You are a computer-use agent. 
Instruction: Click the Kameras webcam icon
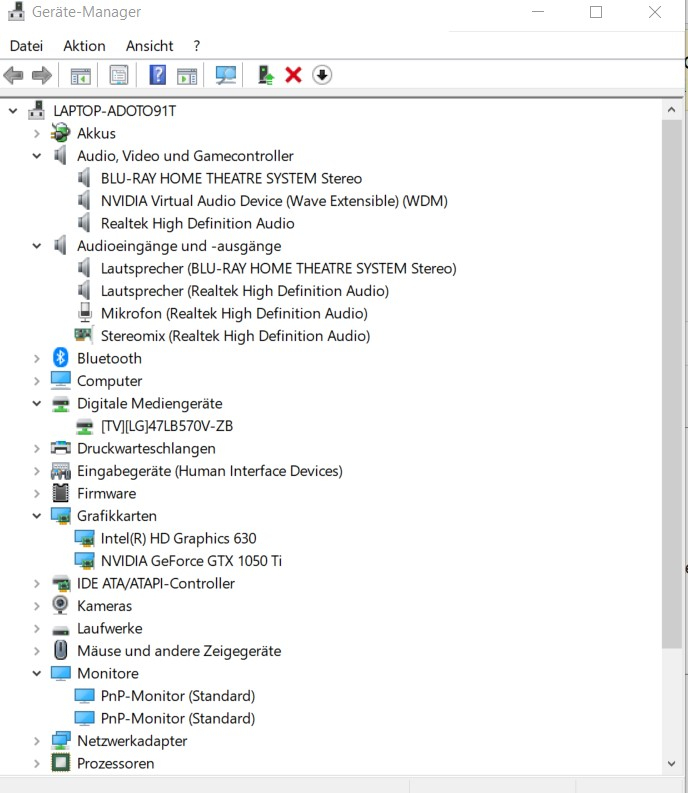[x=61, y=605]
